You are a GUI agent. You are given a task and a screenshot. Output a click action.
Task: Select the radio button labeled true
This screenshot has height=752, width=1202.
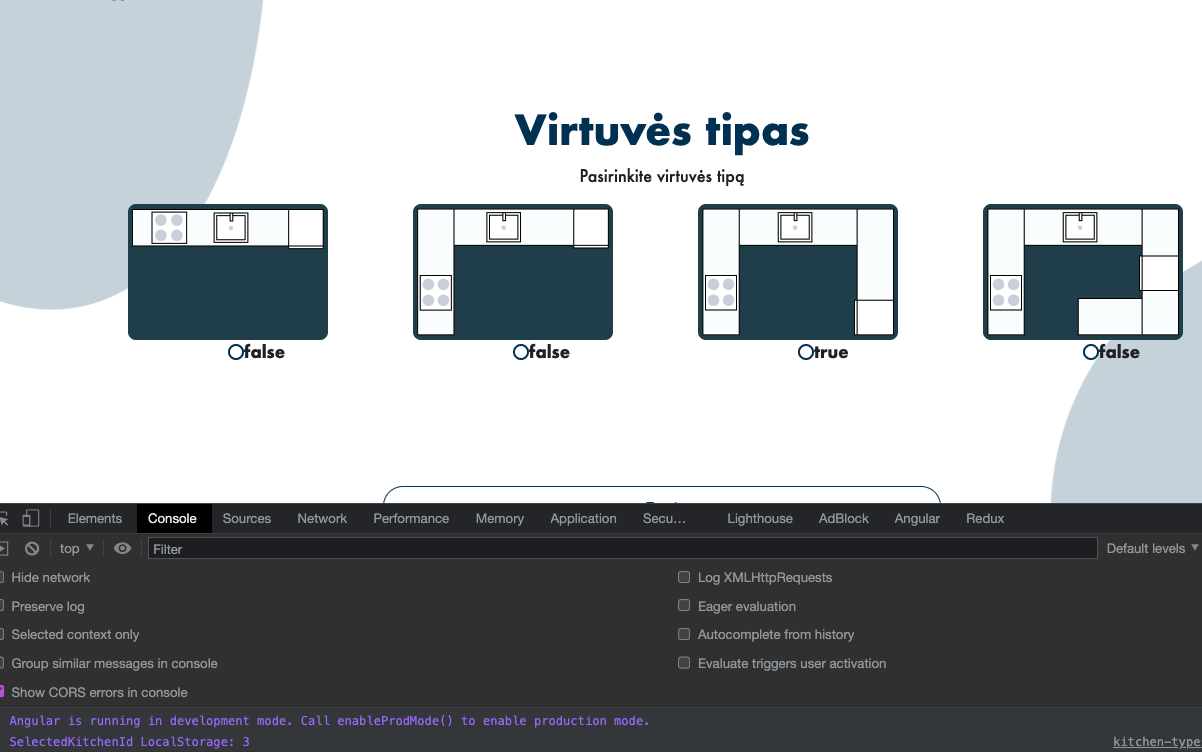(805, 352)
